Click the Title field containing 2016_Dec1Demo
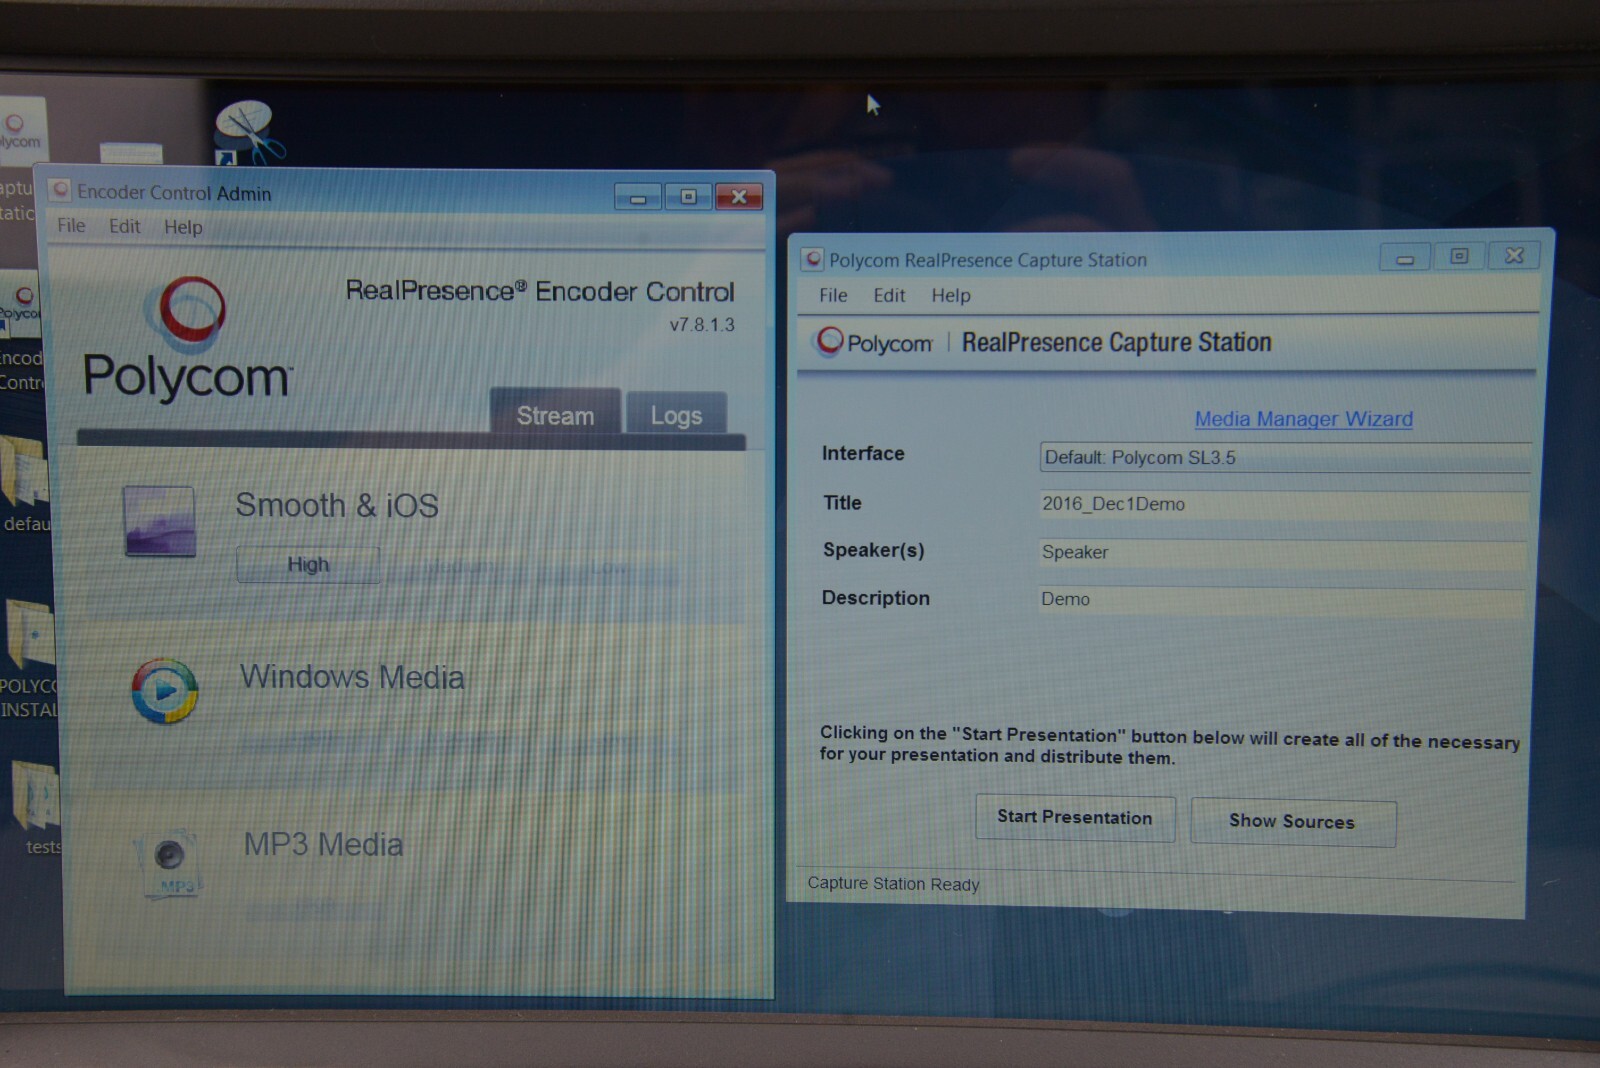This screenshot has height=1068, width=1600. 1283,505
